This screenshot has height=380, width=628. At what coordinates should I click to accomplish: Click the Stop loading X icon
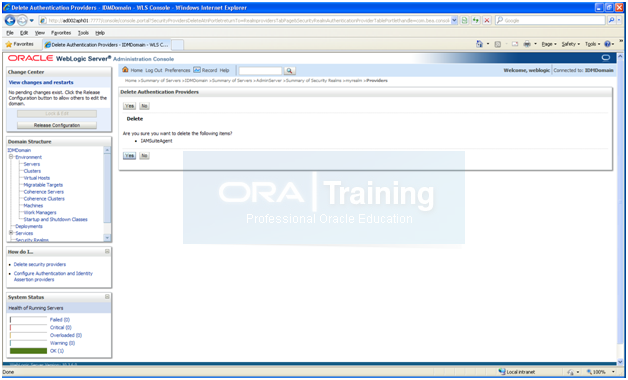pos(487,20)
